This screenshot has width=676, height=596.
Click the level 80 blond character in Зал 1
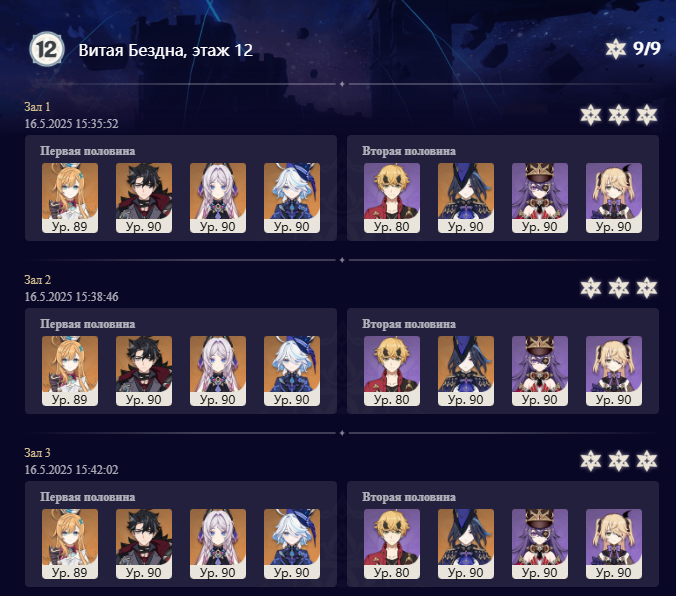392,198
